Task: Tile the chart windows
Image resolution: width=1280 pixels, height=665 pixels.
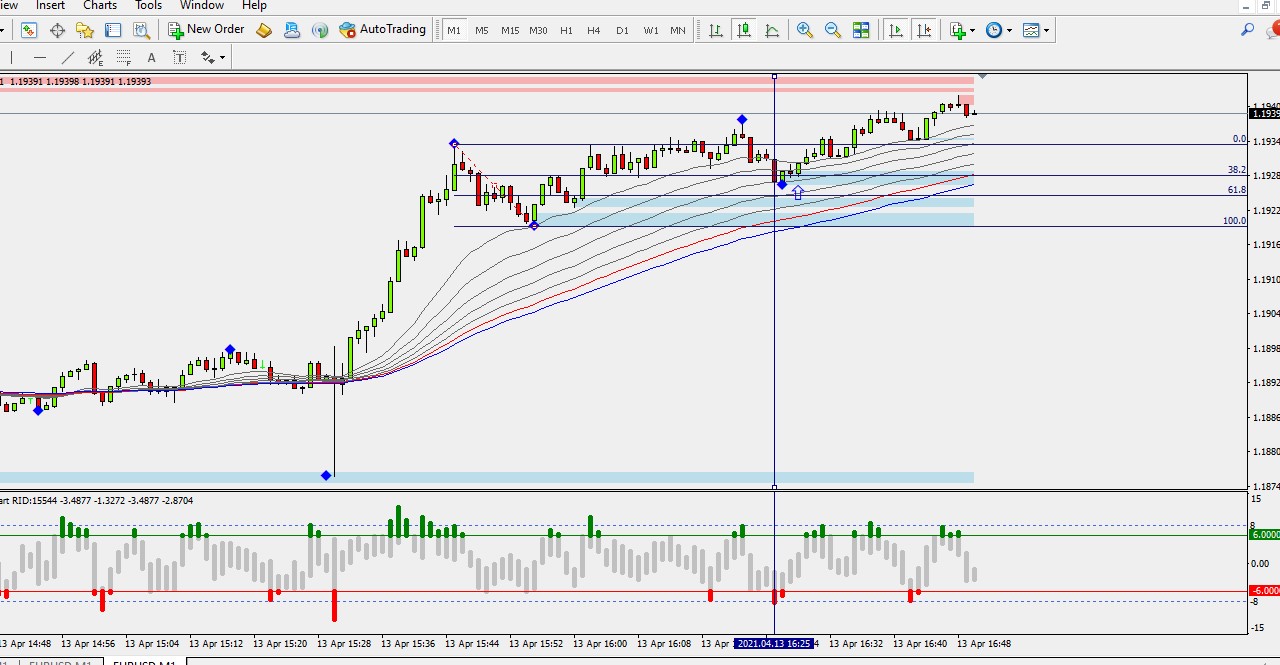Action: (x=861, y=30)
